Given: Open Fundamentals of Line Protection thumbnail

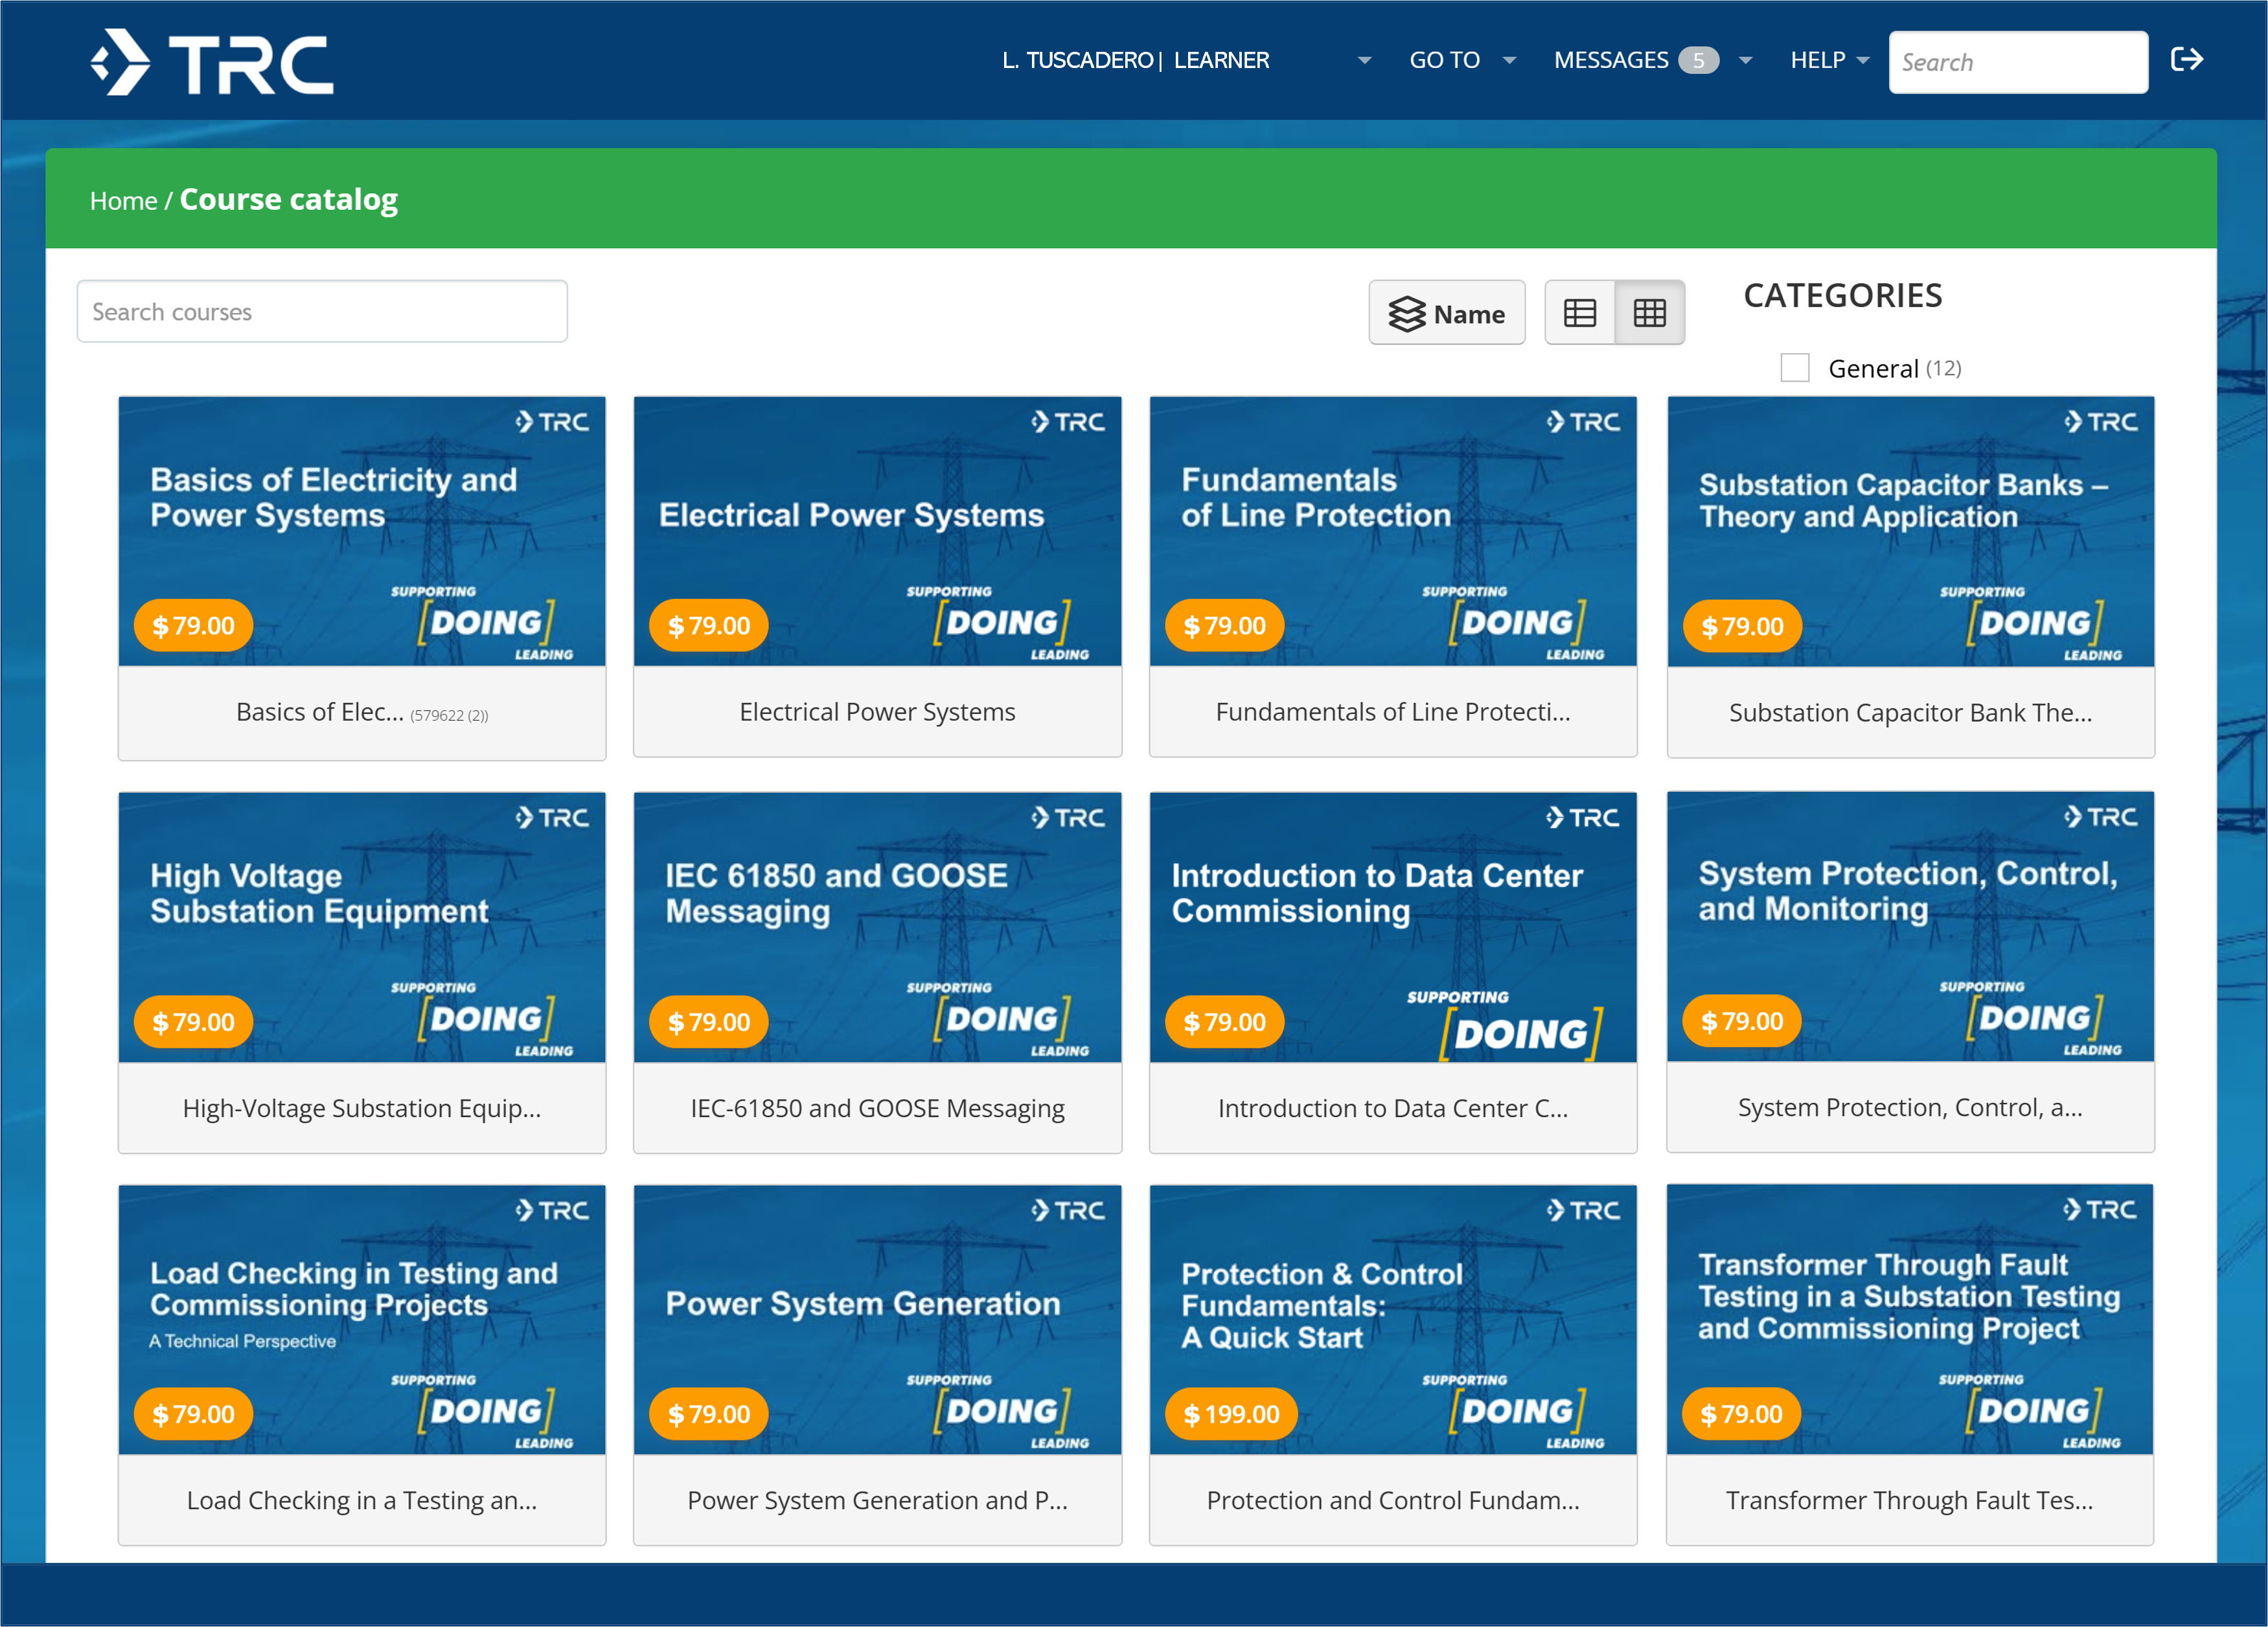Looking at the screenshot, I should click(1393, 531).
